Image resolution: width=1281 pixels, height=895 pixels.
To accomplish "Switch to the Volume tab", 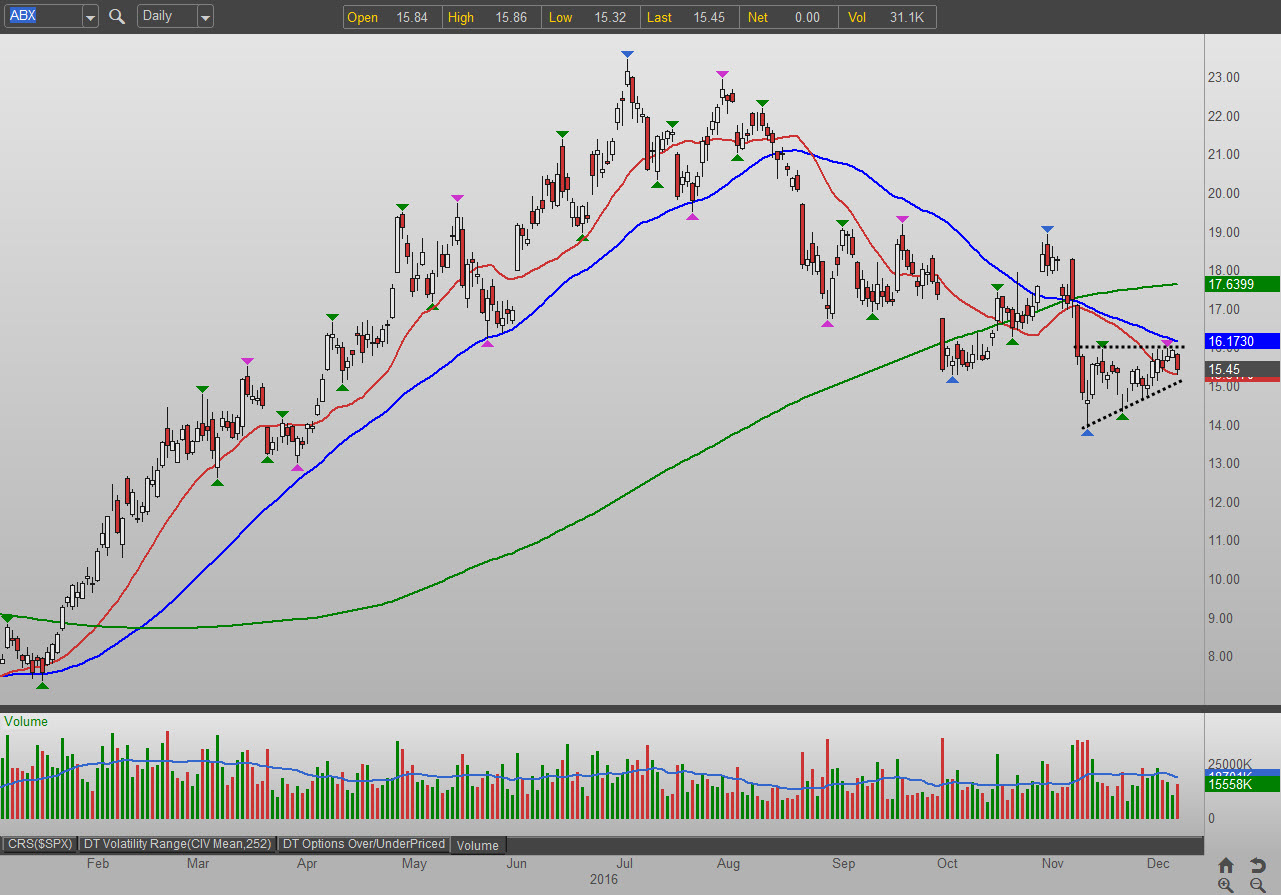I will 478,845.
